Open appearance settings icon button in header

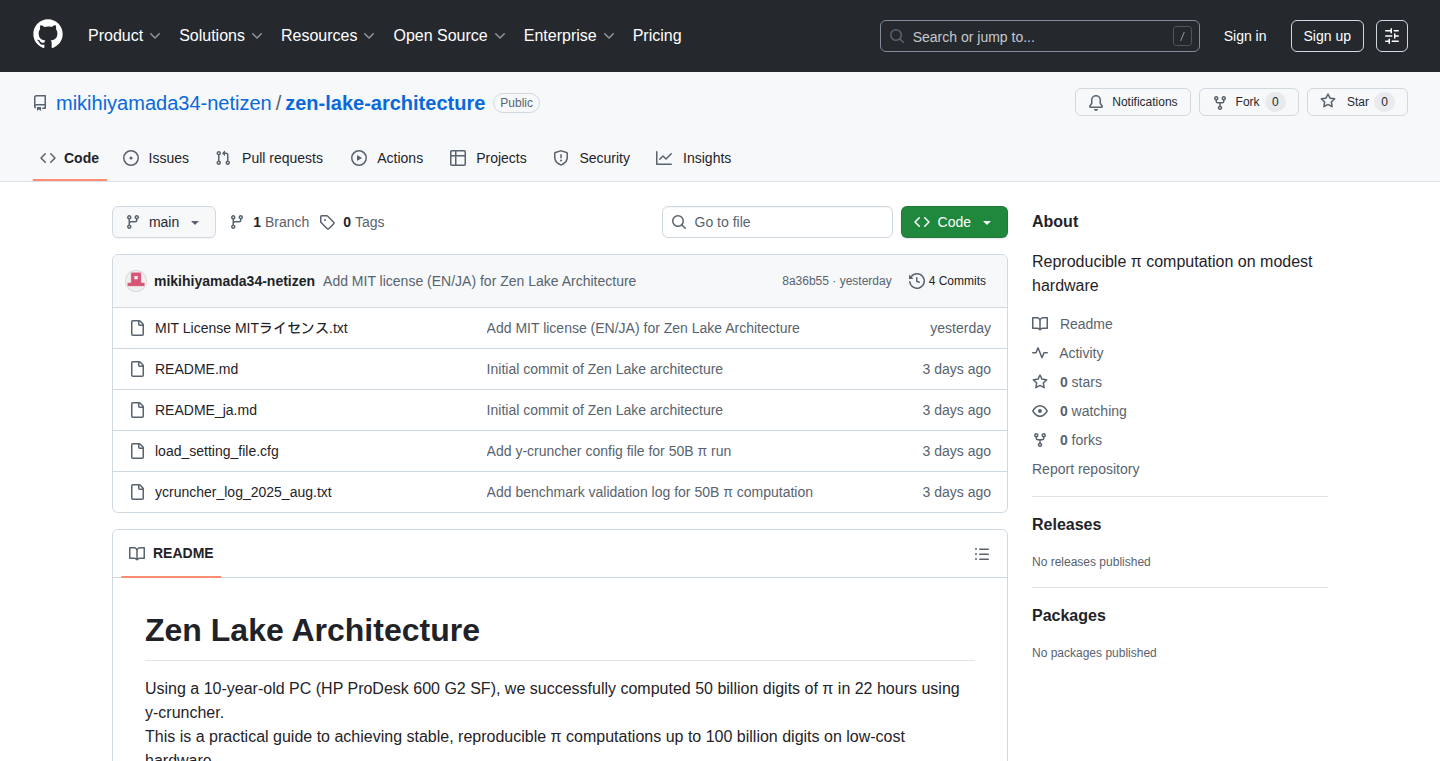tap(1392, 36)
